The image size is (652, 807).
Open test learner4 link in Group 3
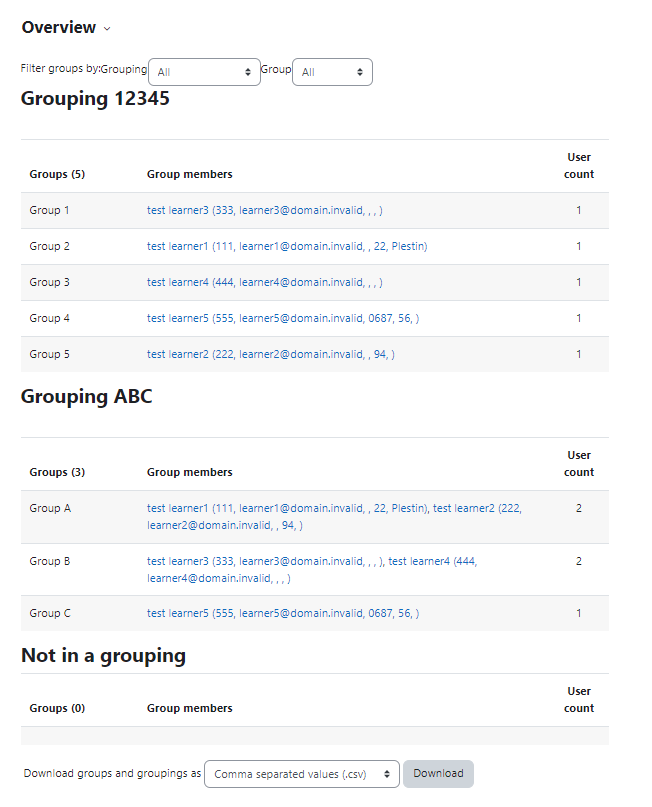(265, 283)
